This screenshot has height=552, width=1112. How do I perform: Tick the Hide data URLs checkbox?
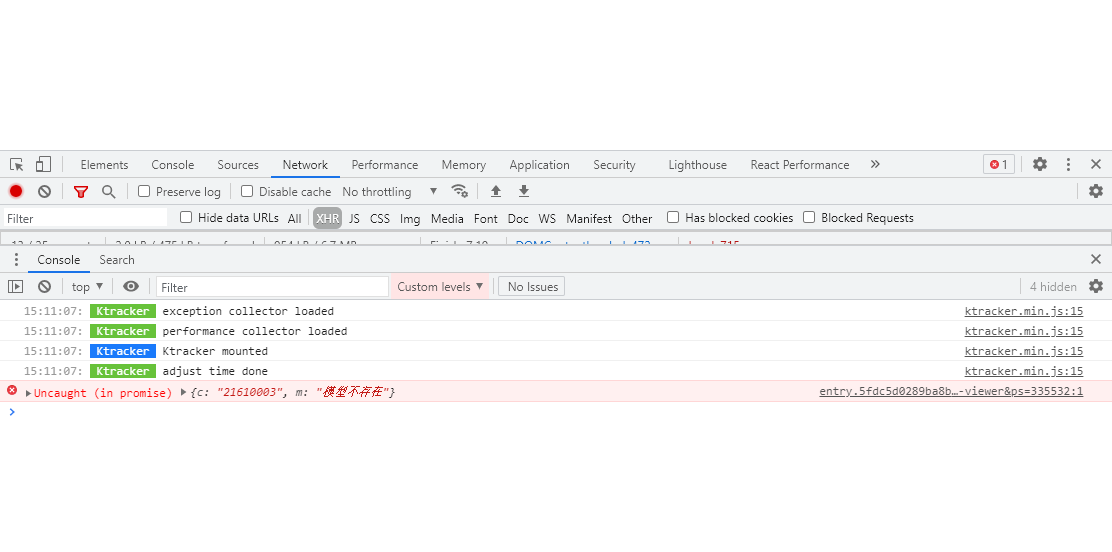(186, 217)
